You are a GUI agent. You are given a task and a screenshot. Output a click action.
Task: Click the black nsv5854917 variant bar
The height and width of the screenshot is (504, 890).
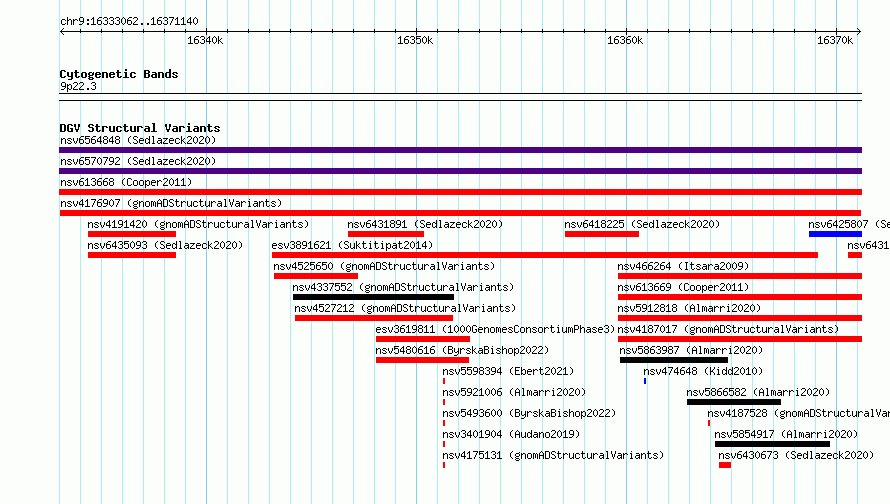tap(773, 444)
